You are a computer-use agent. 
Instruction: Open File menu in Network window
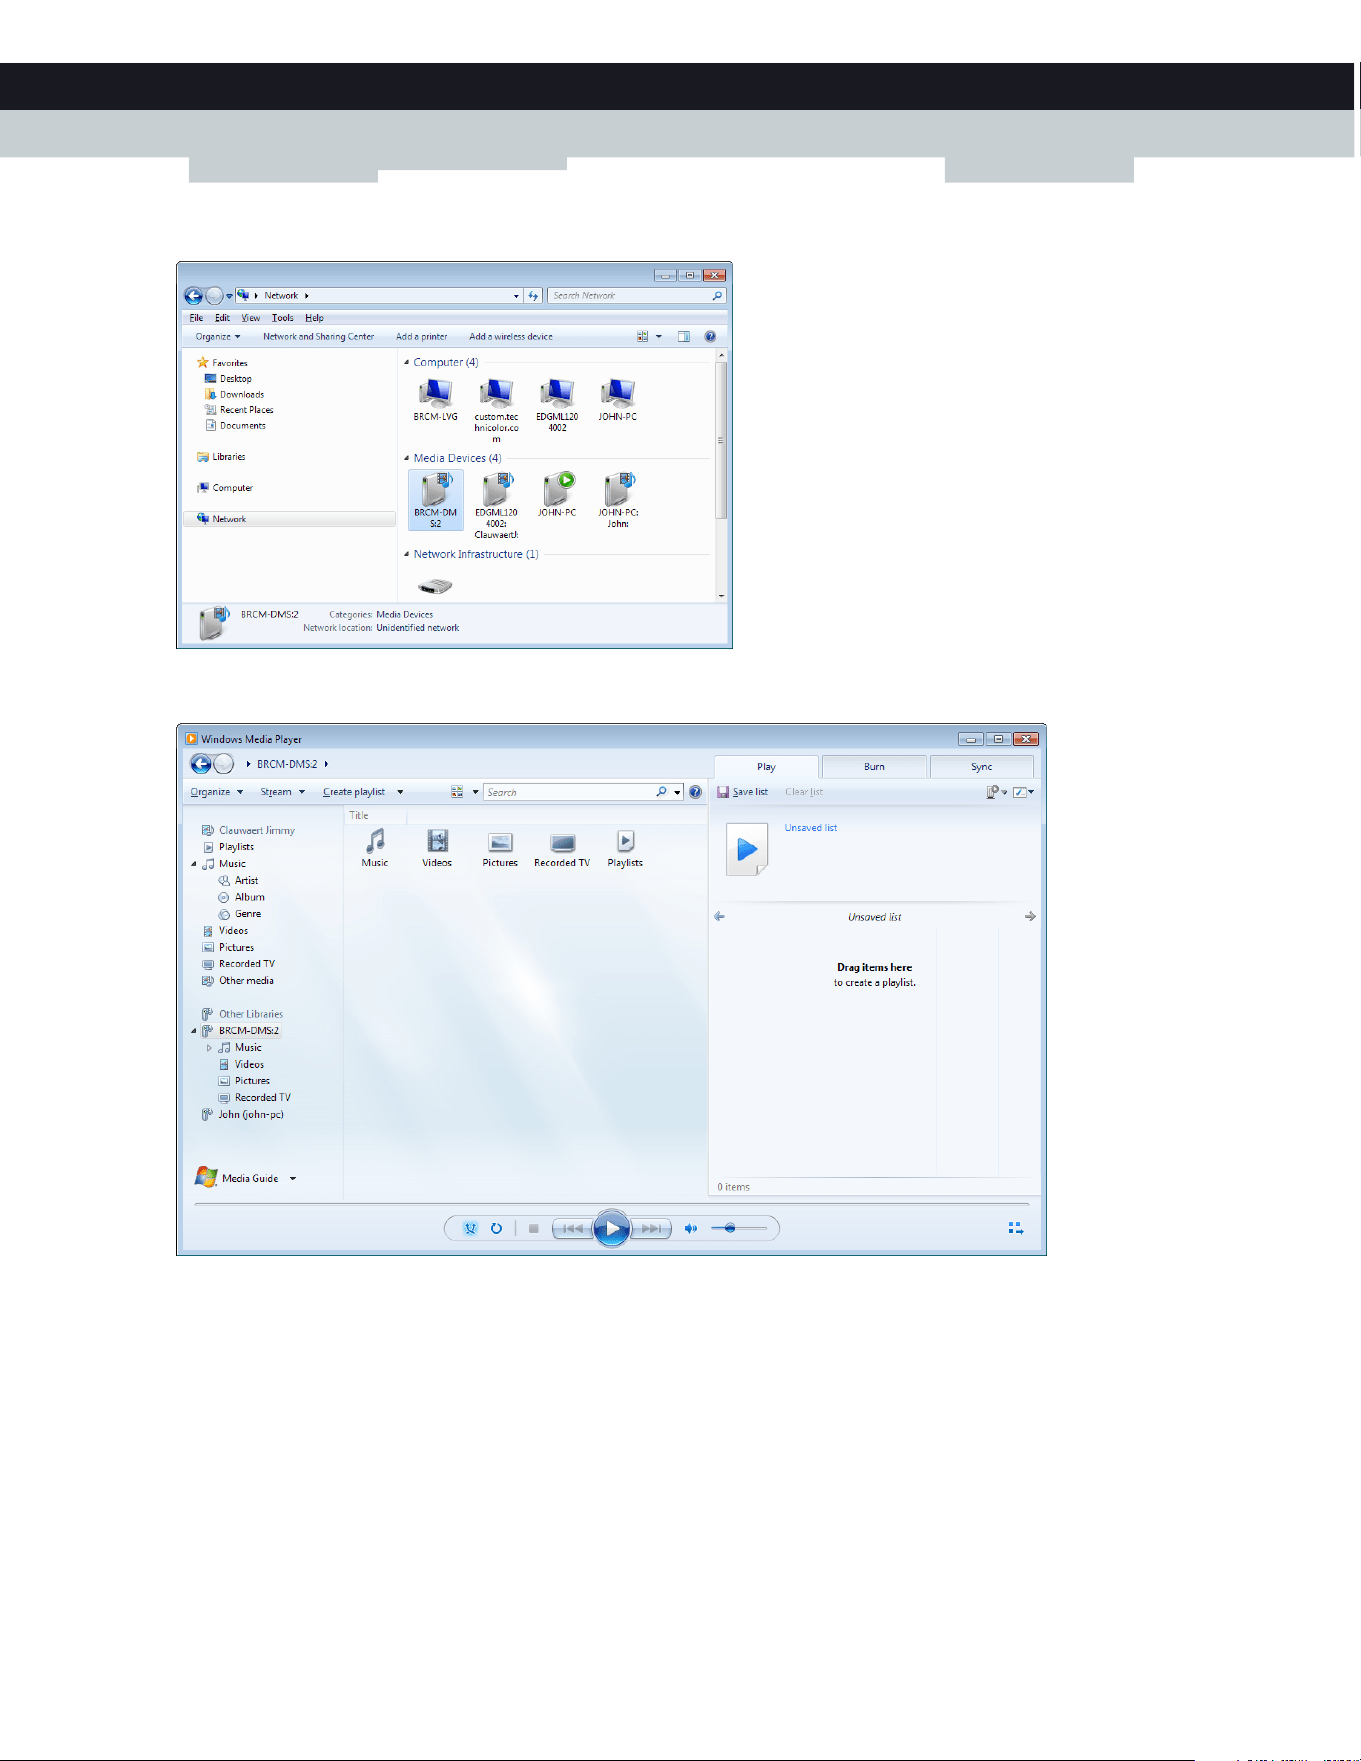(196, 318)
